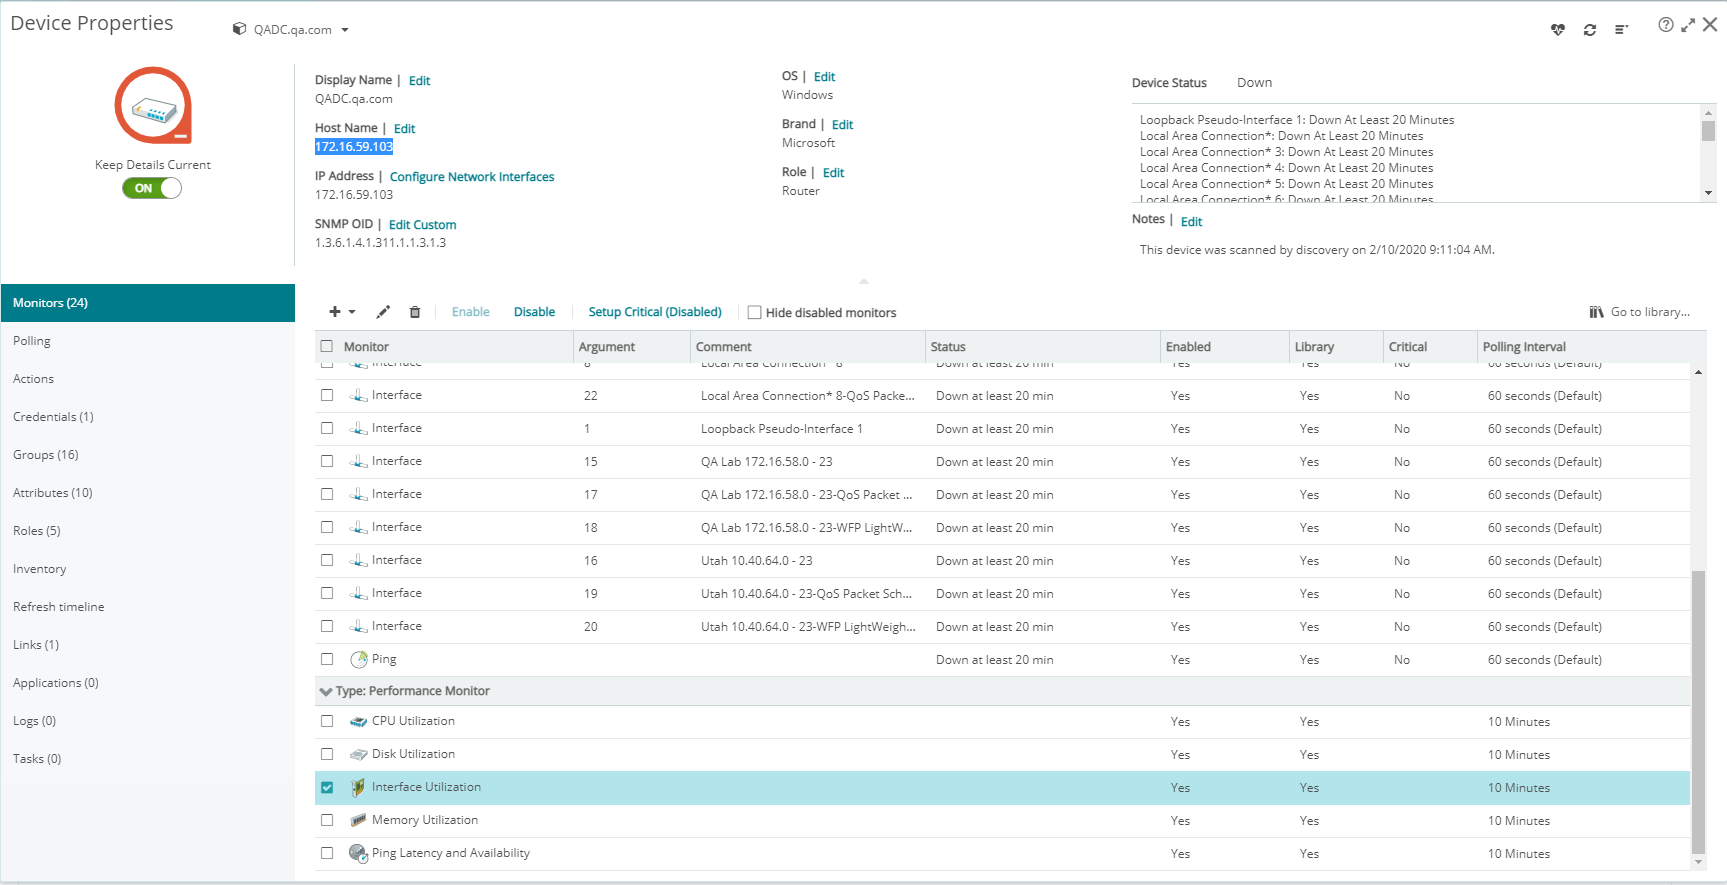The height and width of the screenshot is (885, 1727).
Task: Collapse the device details panel with the up arrow
Action: coord(864,281)
